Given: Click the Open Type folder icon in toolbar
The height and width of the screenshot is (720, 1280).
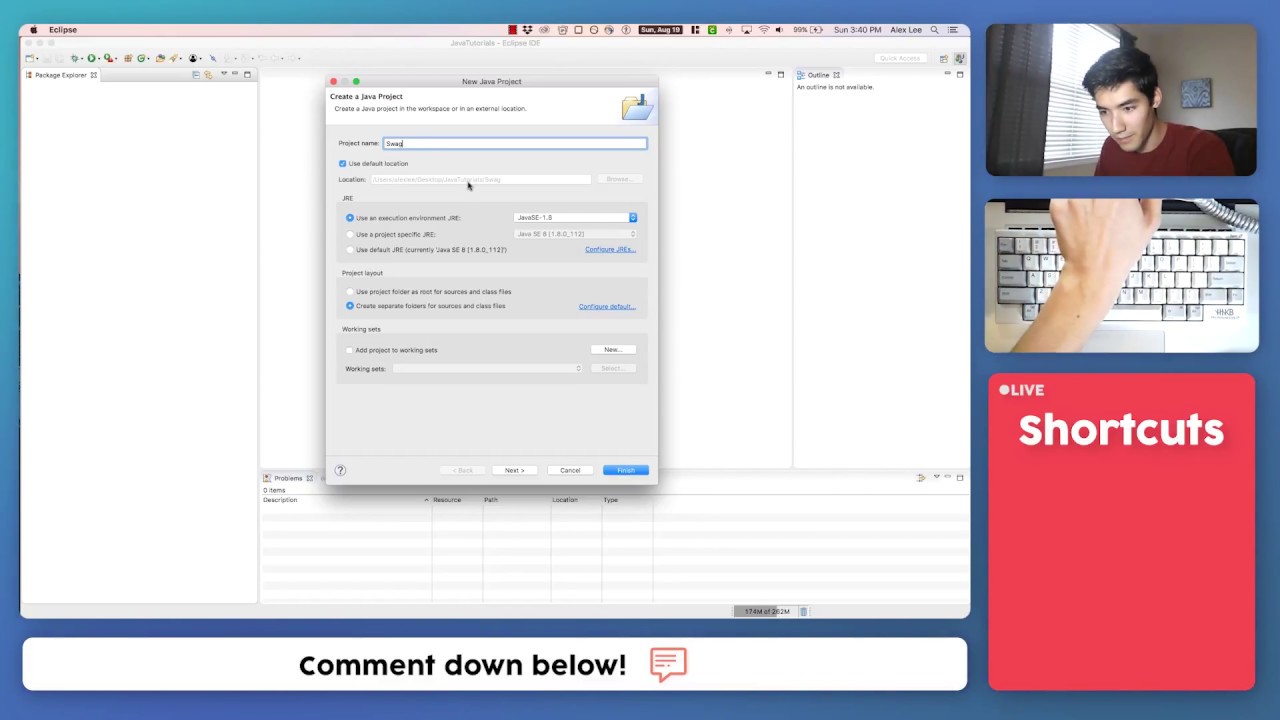Looking at the screenshot, I should click(160, 58).
